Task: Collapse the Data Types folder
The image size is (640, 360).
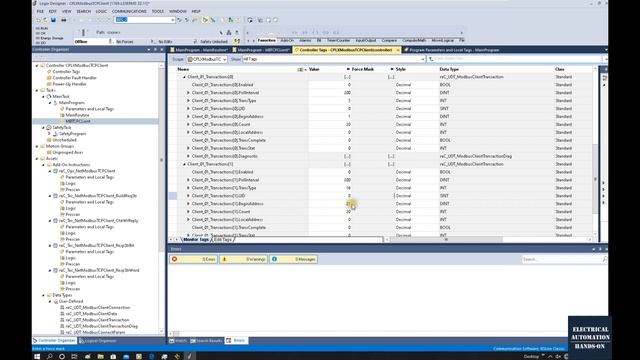Action: [44, 295]
